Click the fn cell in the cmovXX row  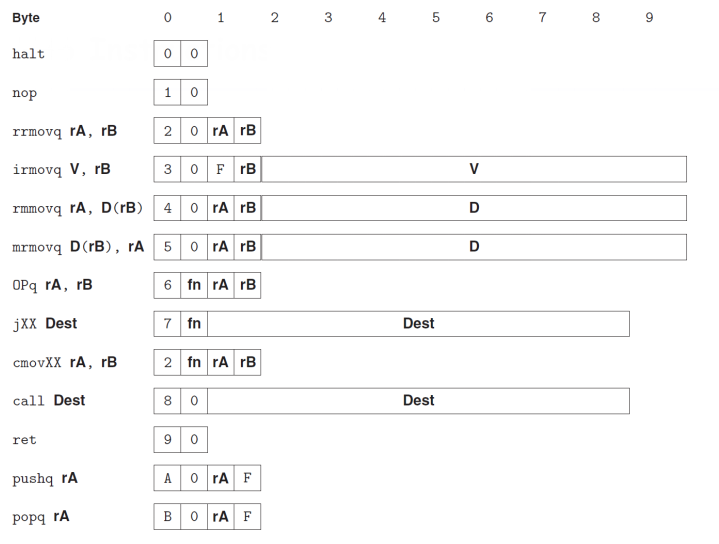point(194,362)
